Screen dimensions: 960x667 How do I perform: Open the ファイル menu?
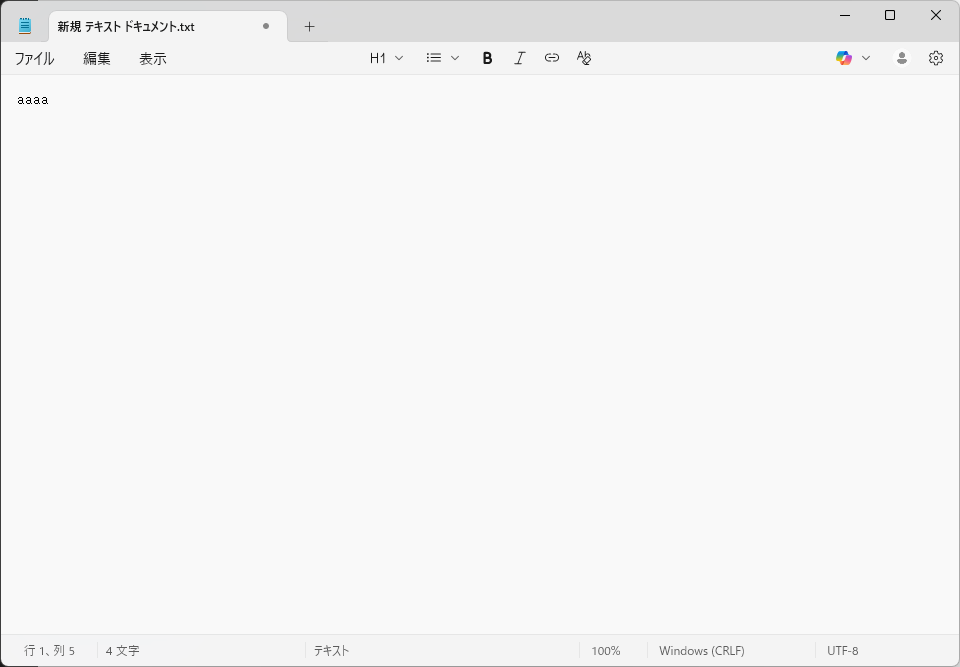[34, 59]
